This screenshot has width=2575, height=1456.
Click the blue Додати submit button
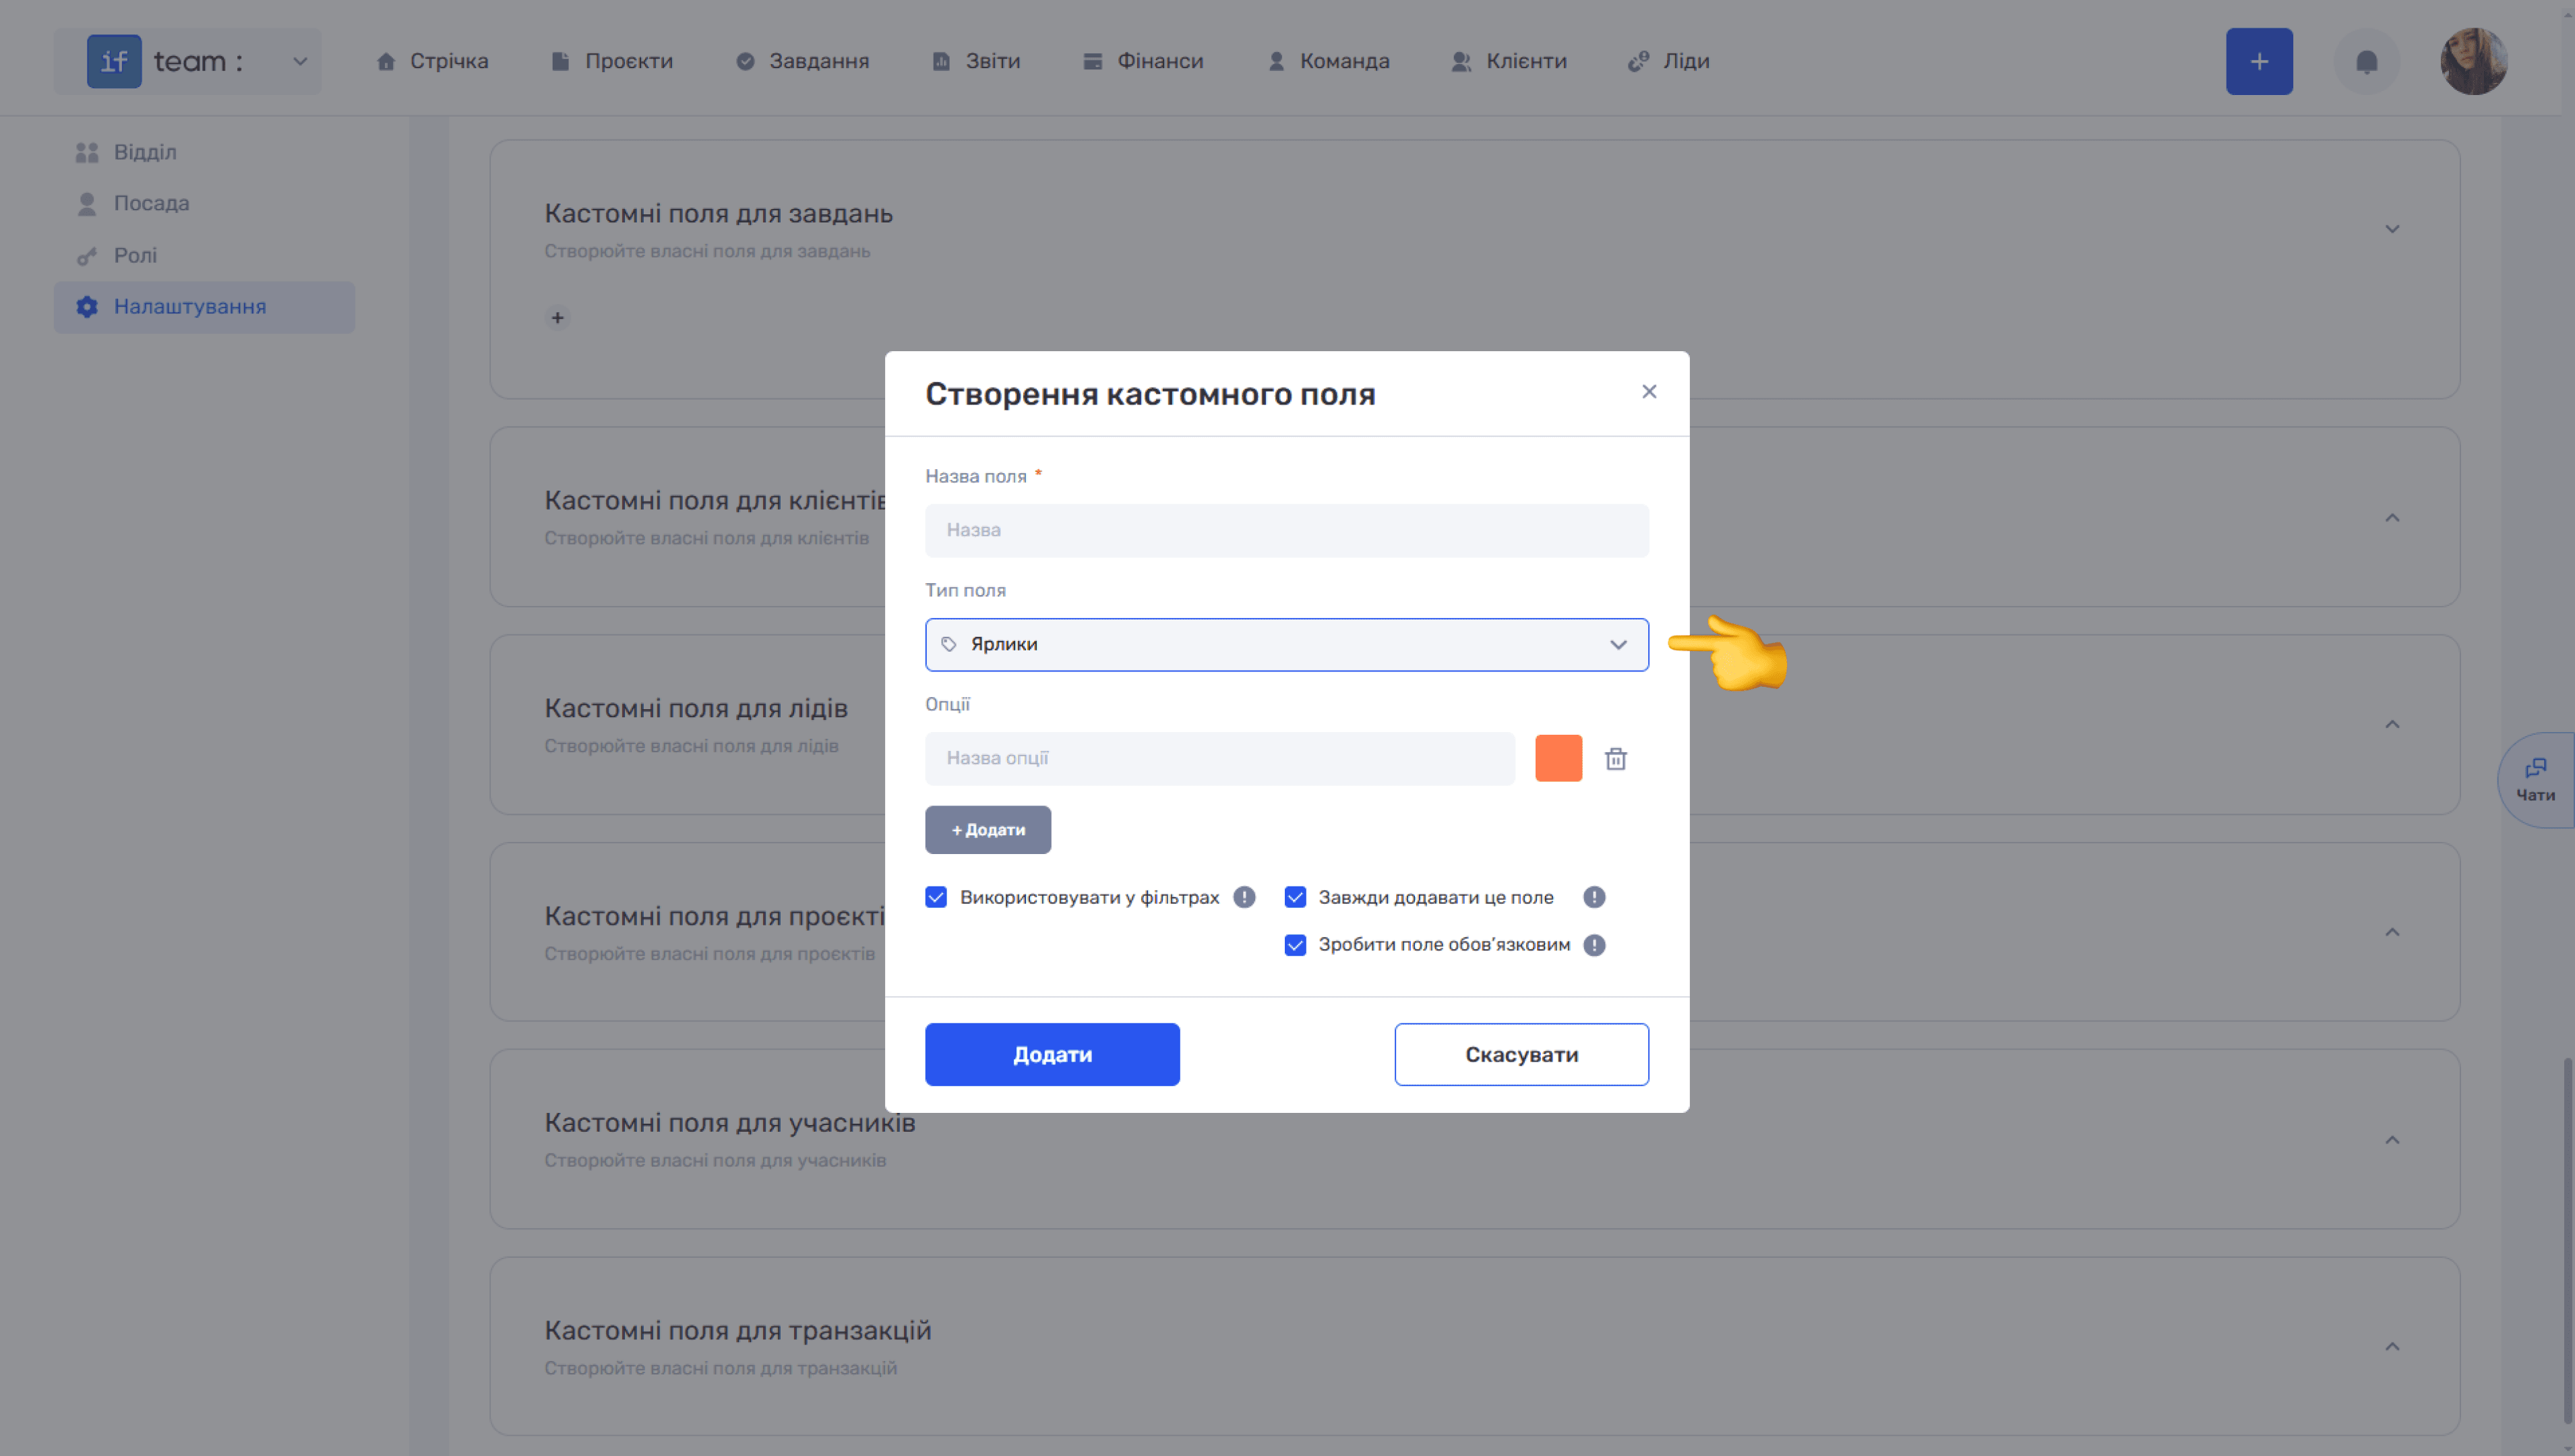coord(1052,1054)
